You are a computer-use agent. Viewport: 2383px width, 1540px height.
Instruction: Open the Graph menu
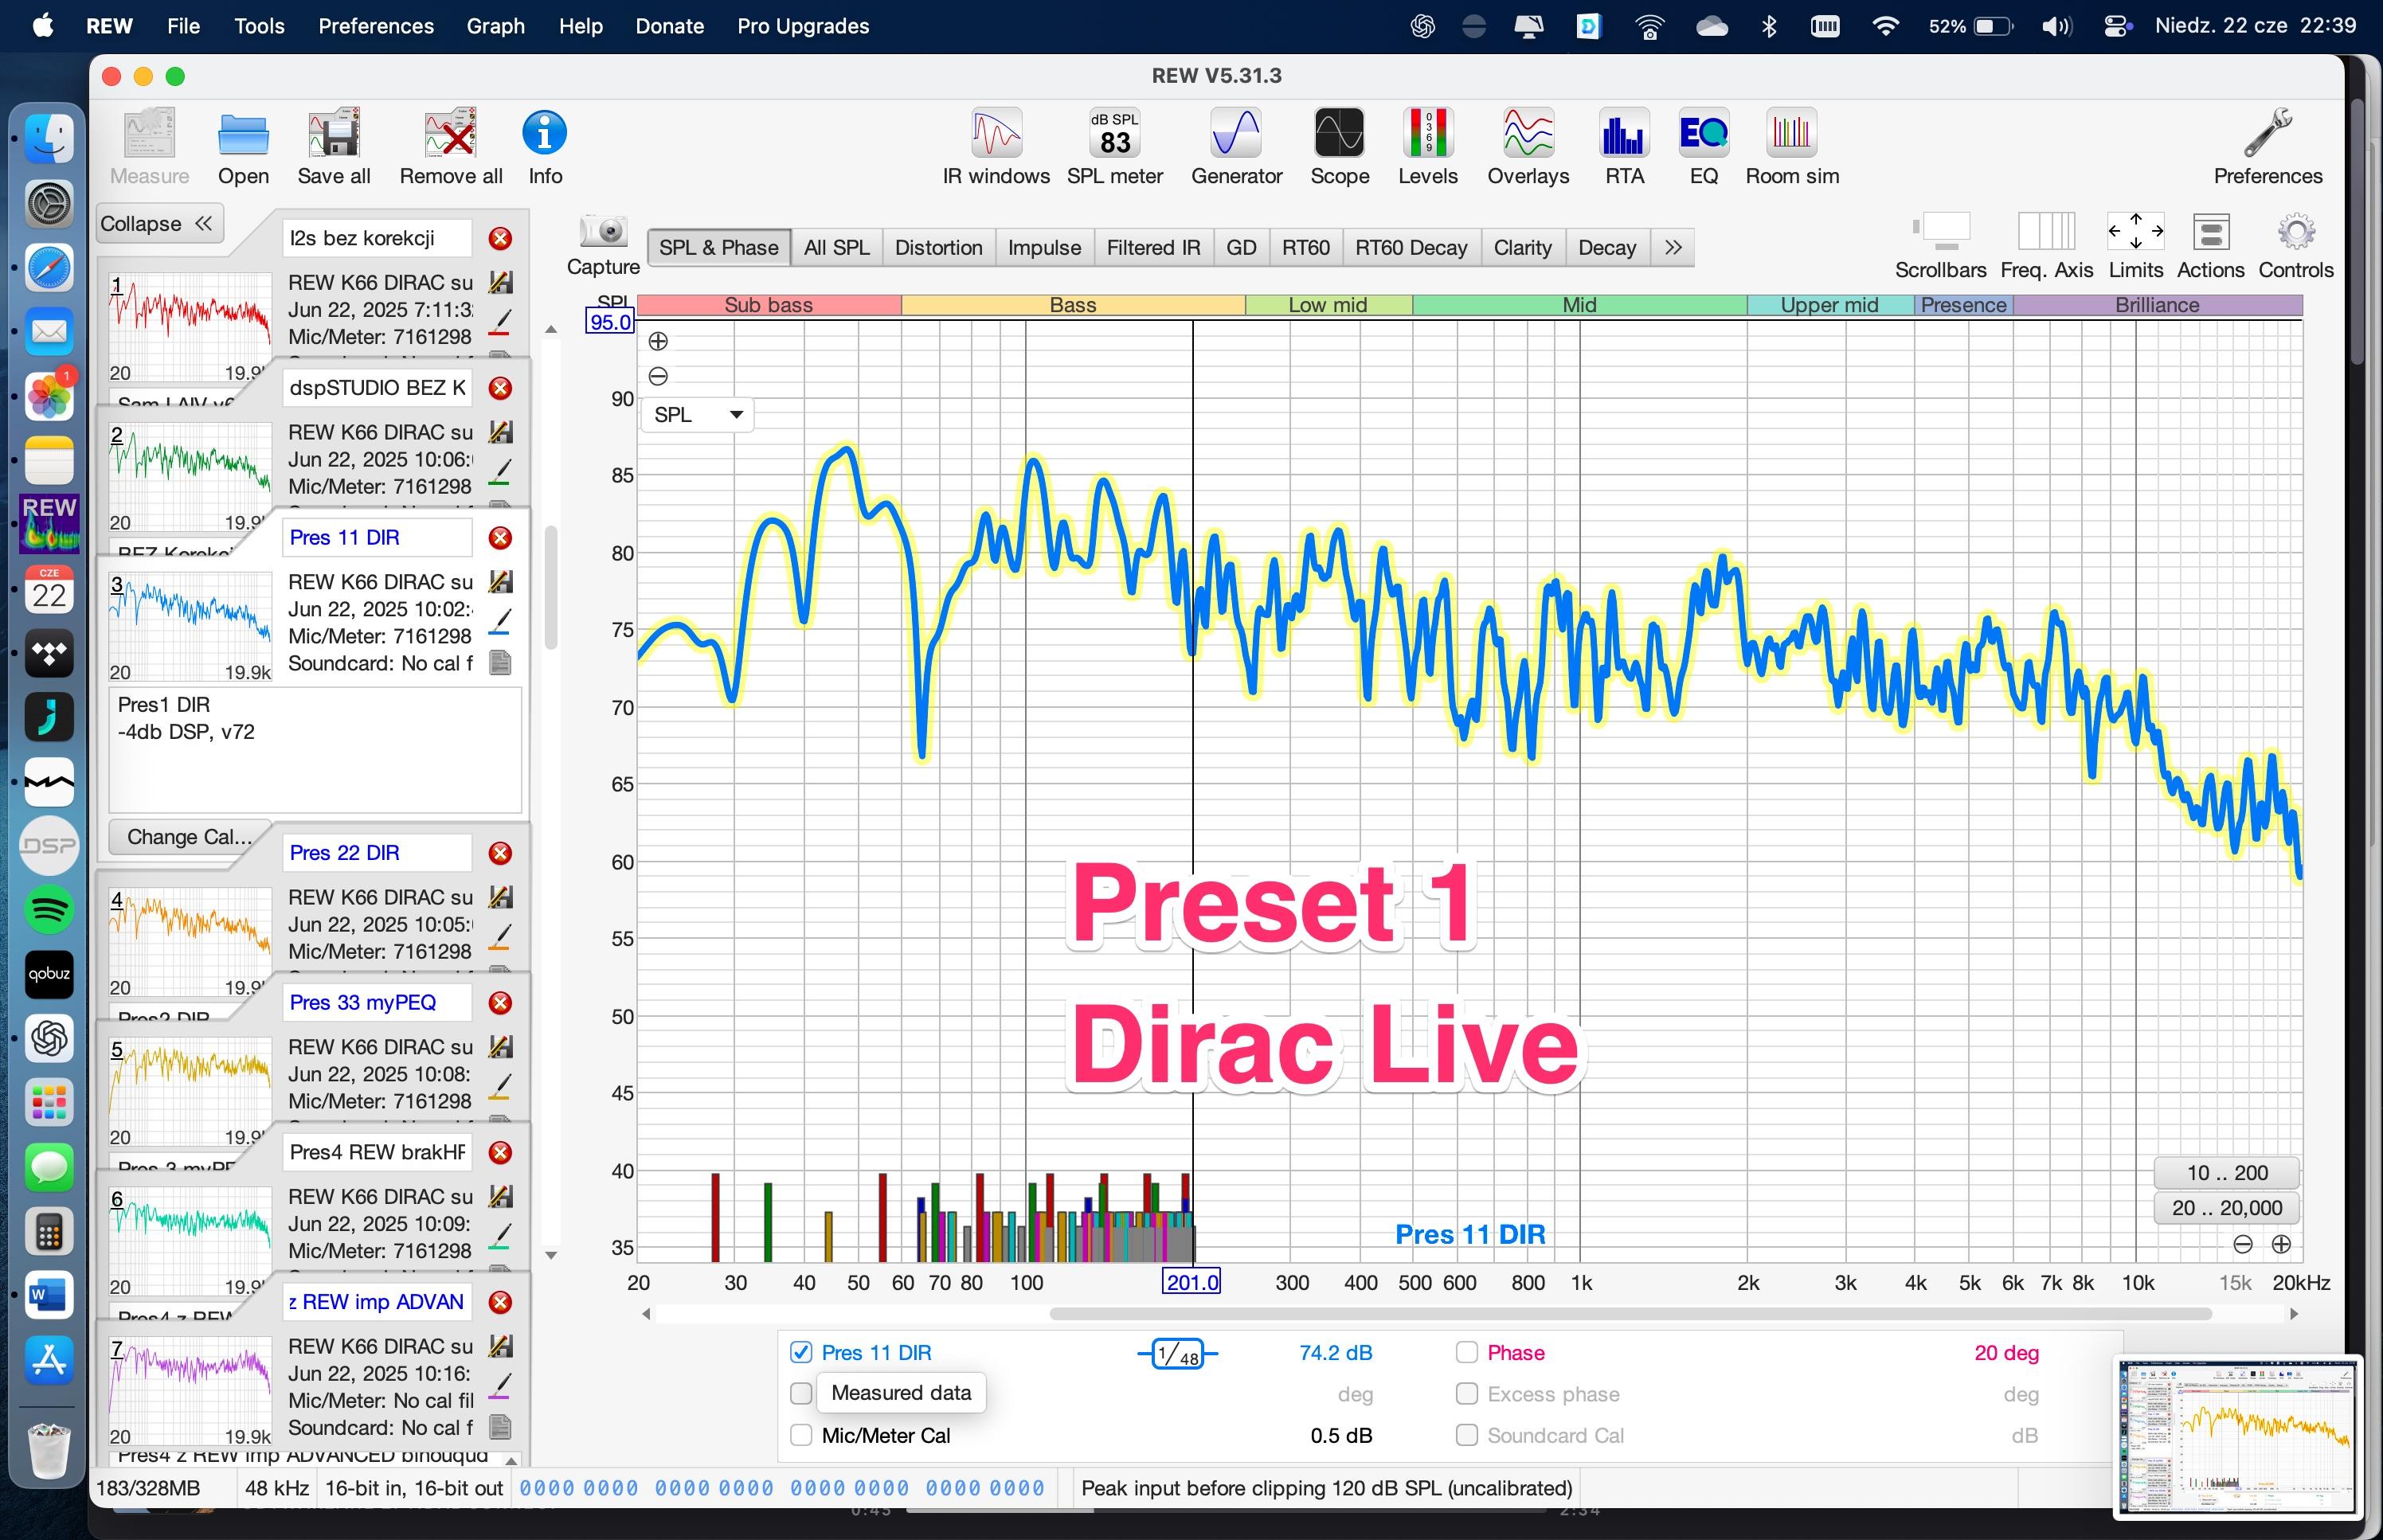pos(495,26)
